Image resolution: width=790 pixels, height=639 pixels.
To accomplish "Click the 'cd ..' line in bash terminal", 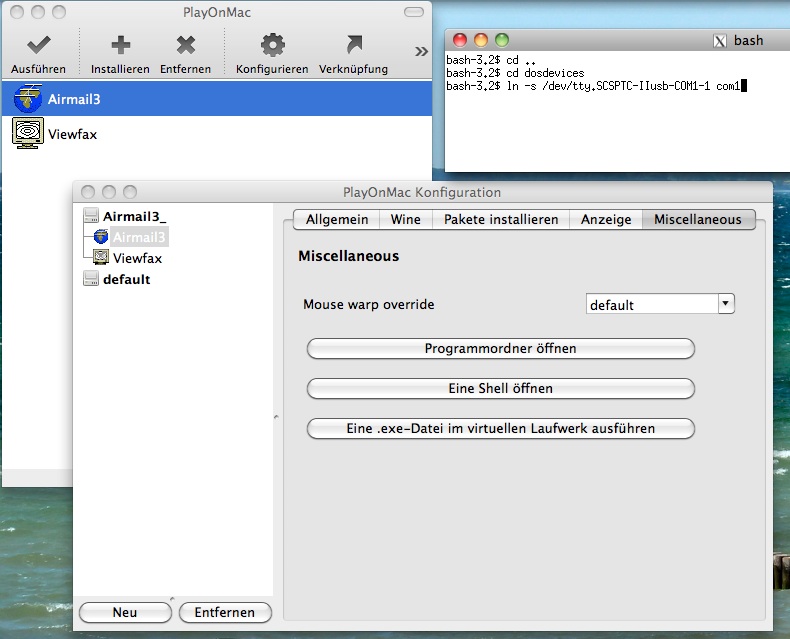I will coord(491,60).
